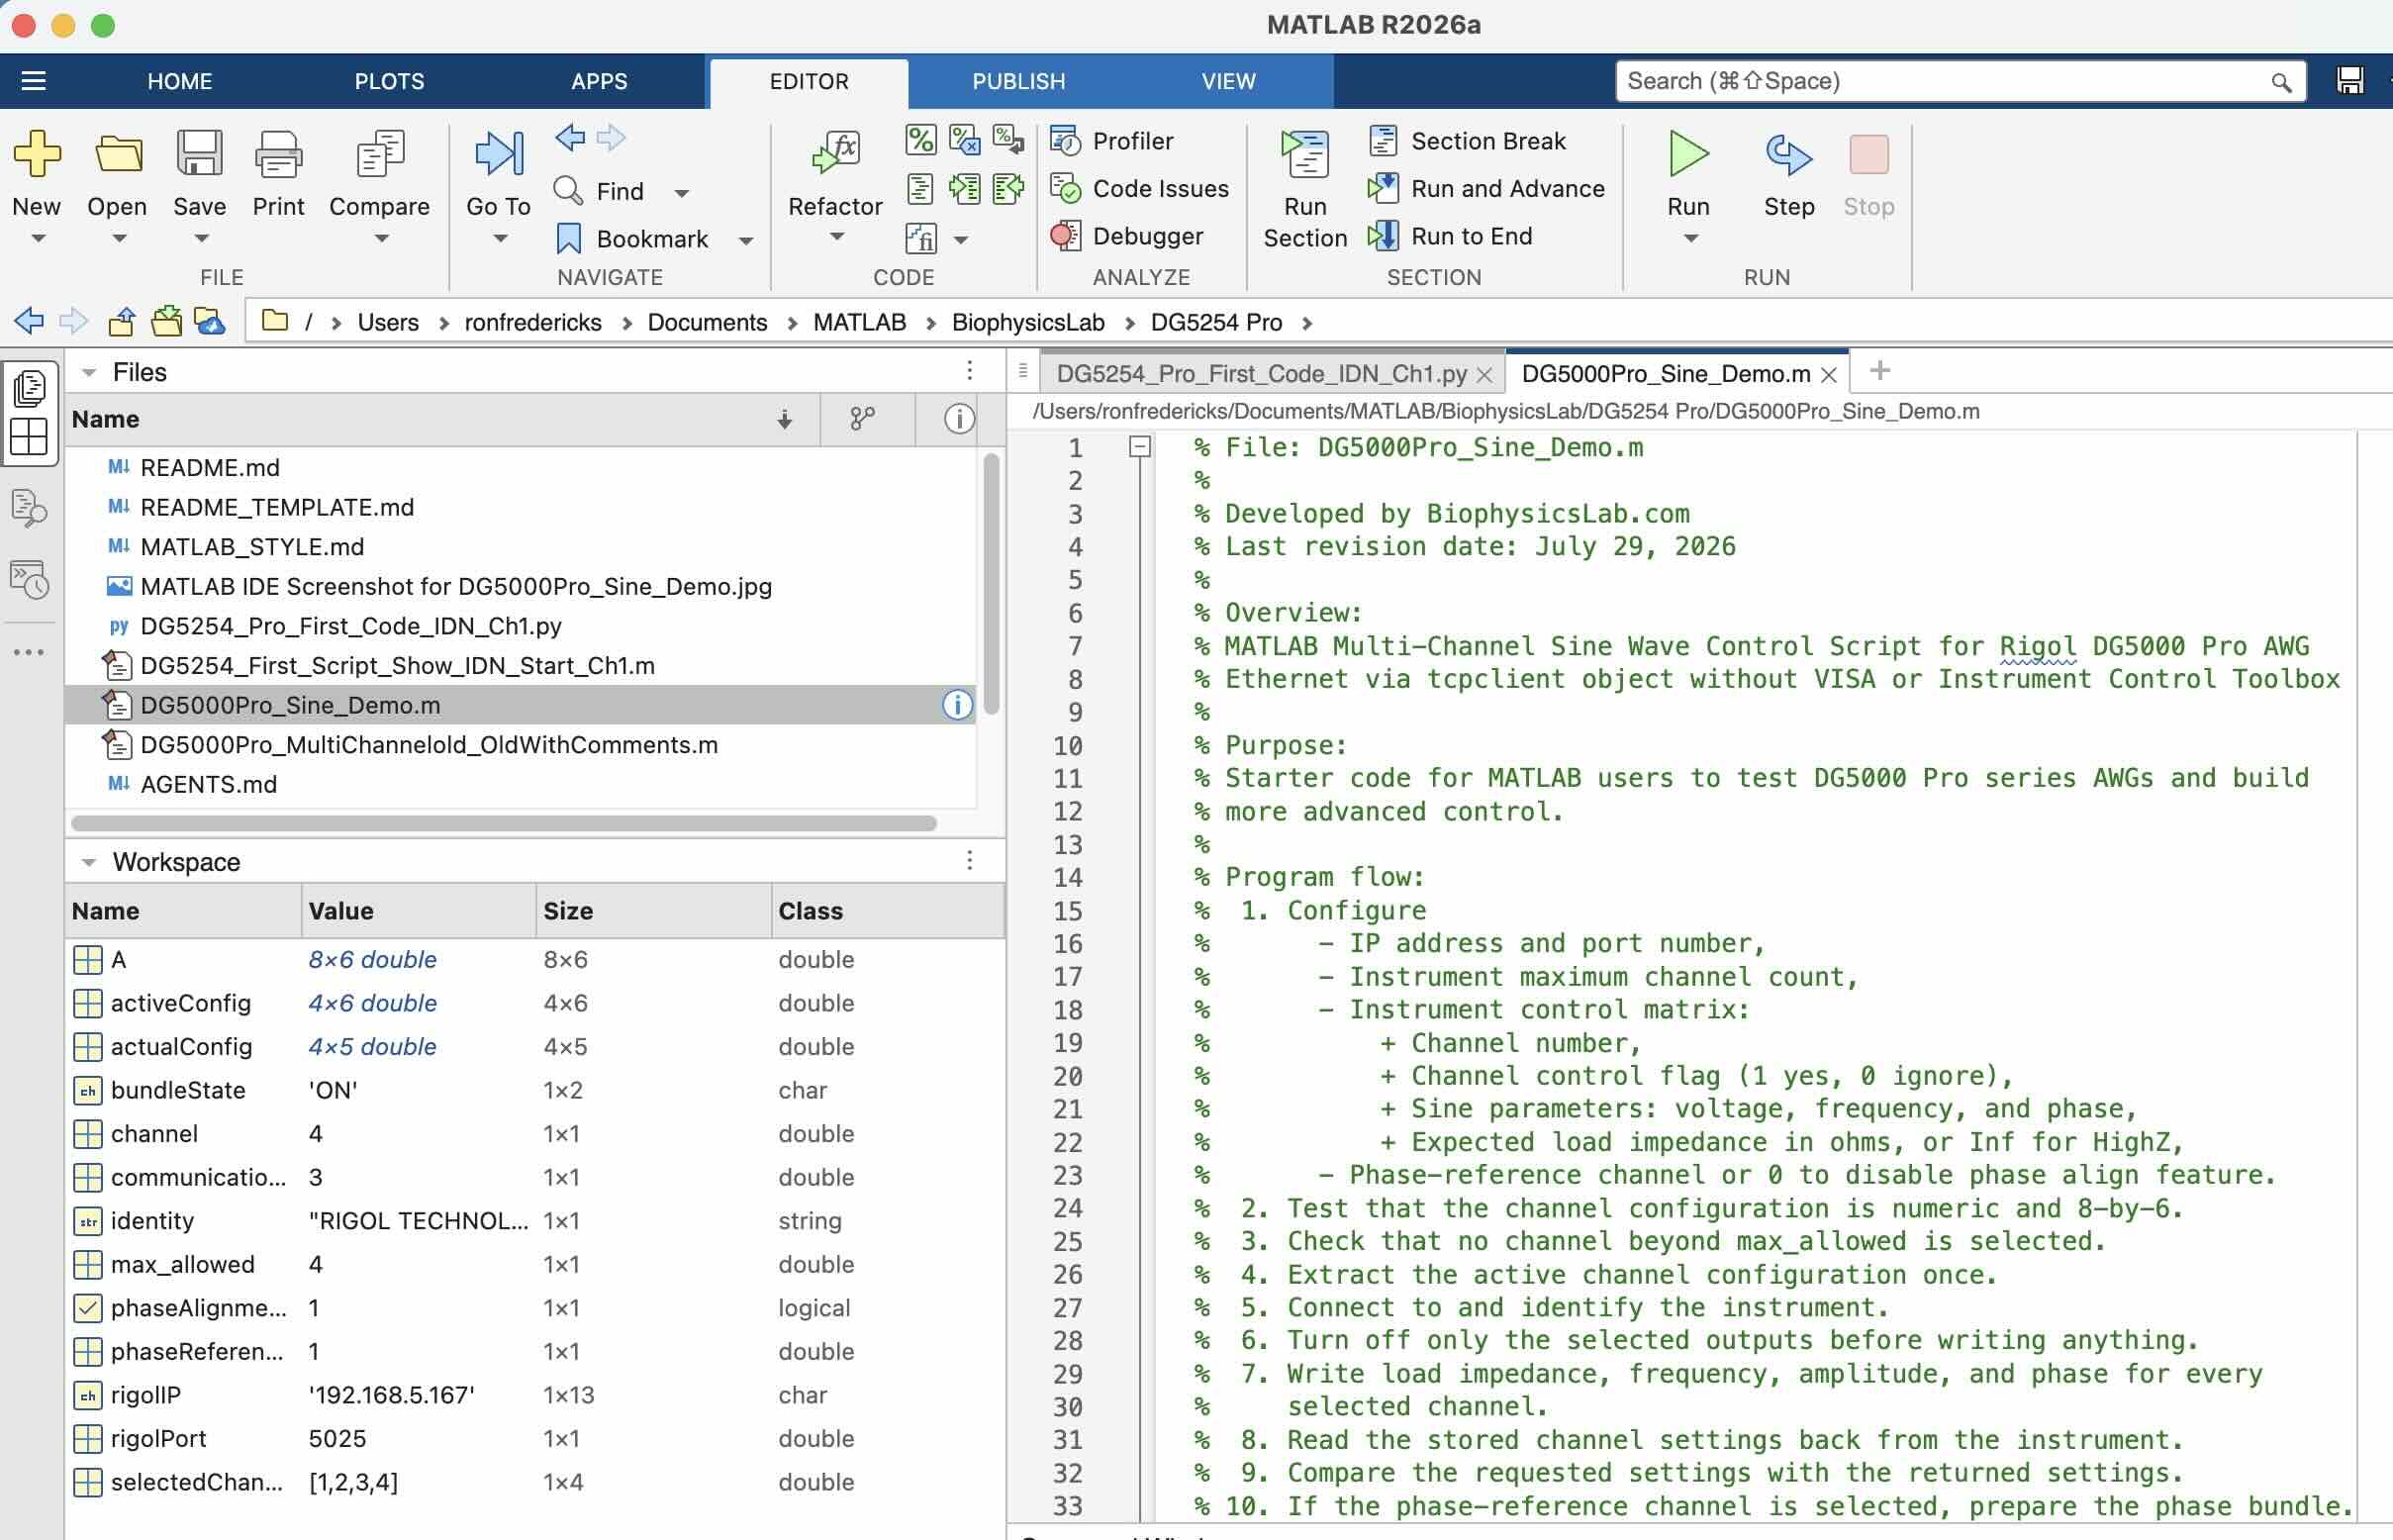Switch to the PLOTS tab
Image resolution: width=2393 pixels, height=1540 pixels.
tap(389, 81)
